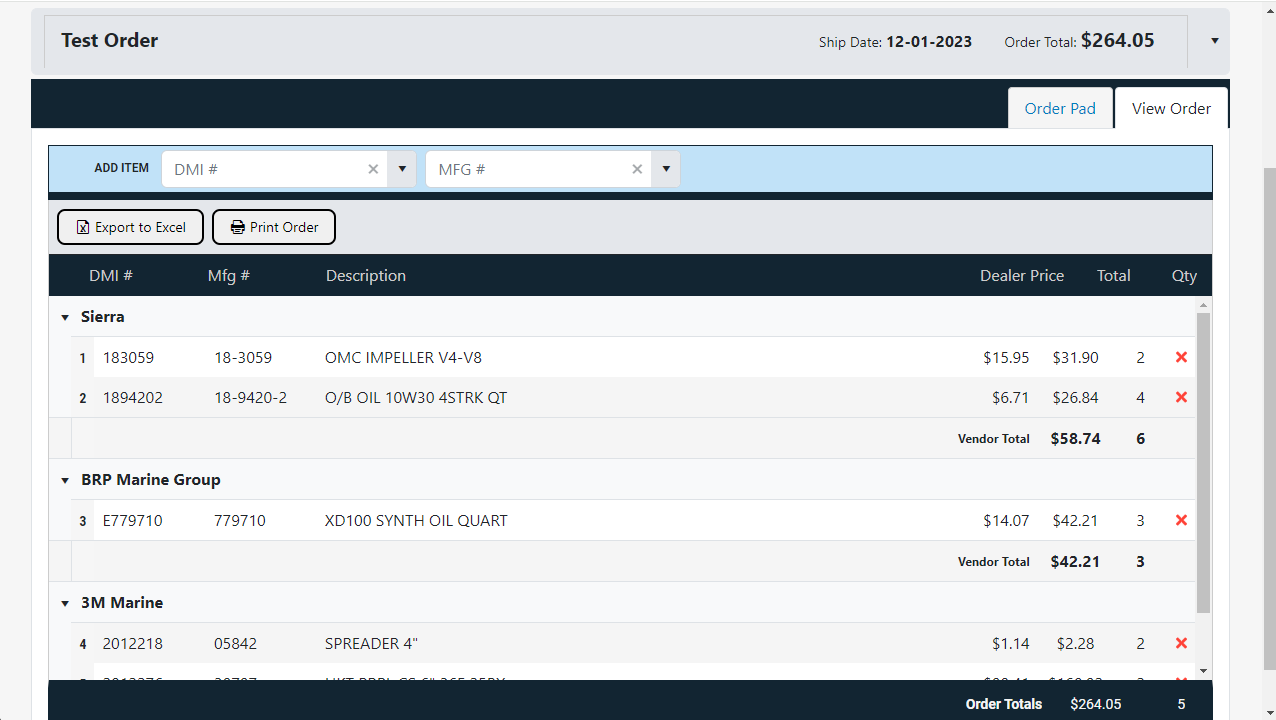
Task: Click the order list scrollbar thumb
Action: tap(1204, 462)
